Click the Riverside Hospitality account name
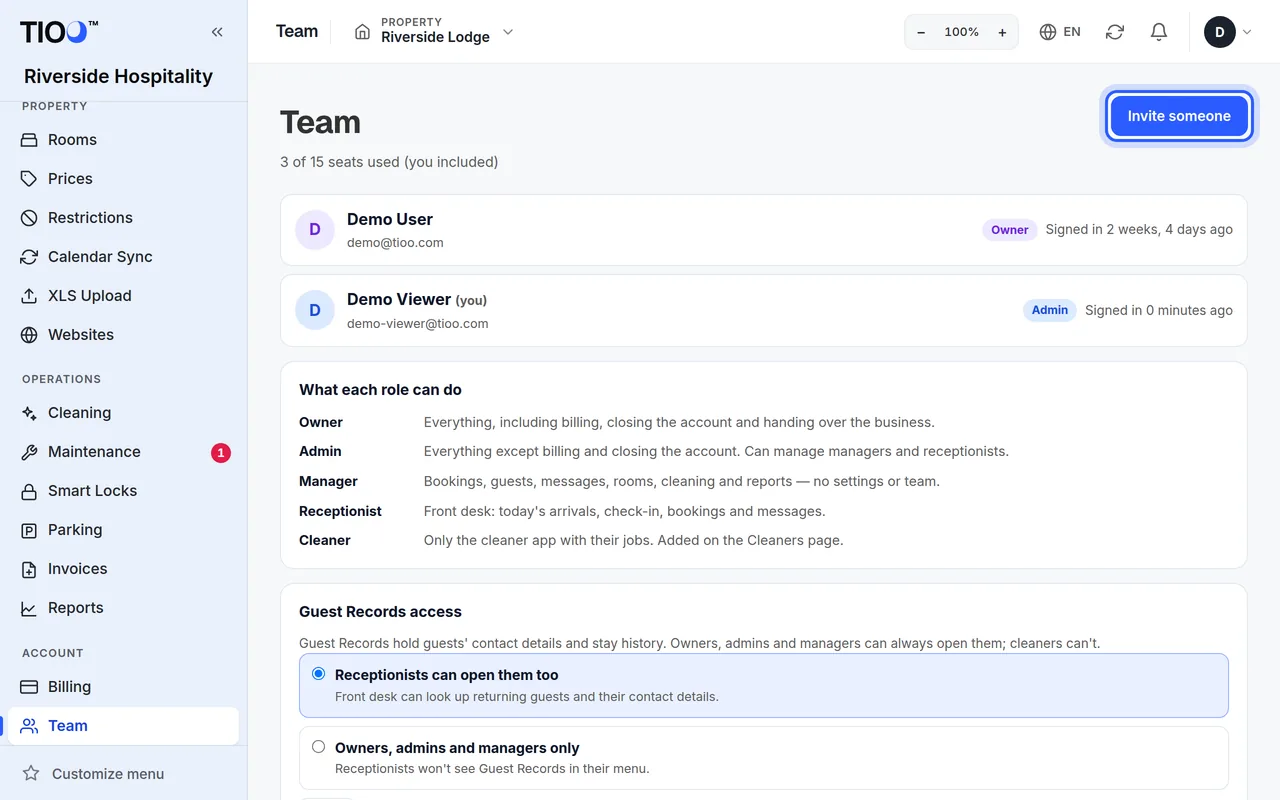 (x=118, y=76)
